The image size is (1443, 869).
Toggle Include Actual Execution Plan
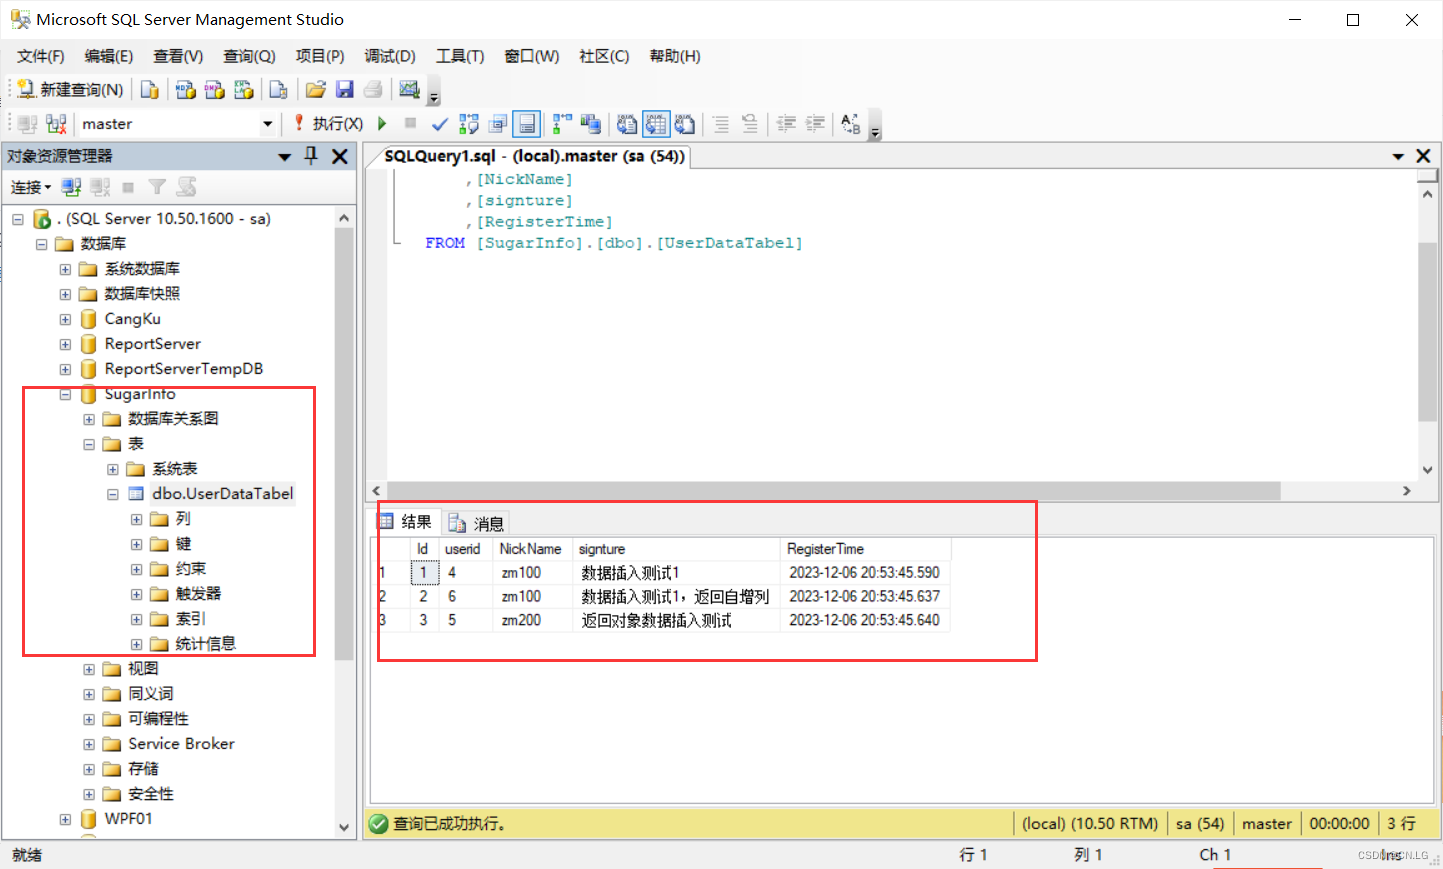[562, 124]
